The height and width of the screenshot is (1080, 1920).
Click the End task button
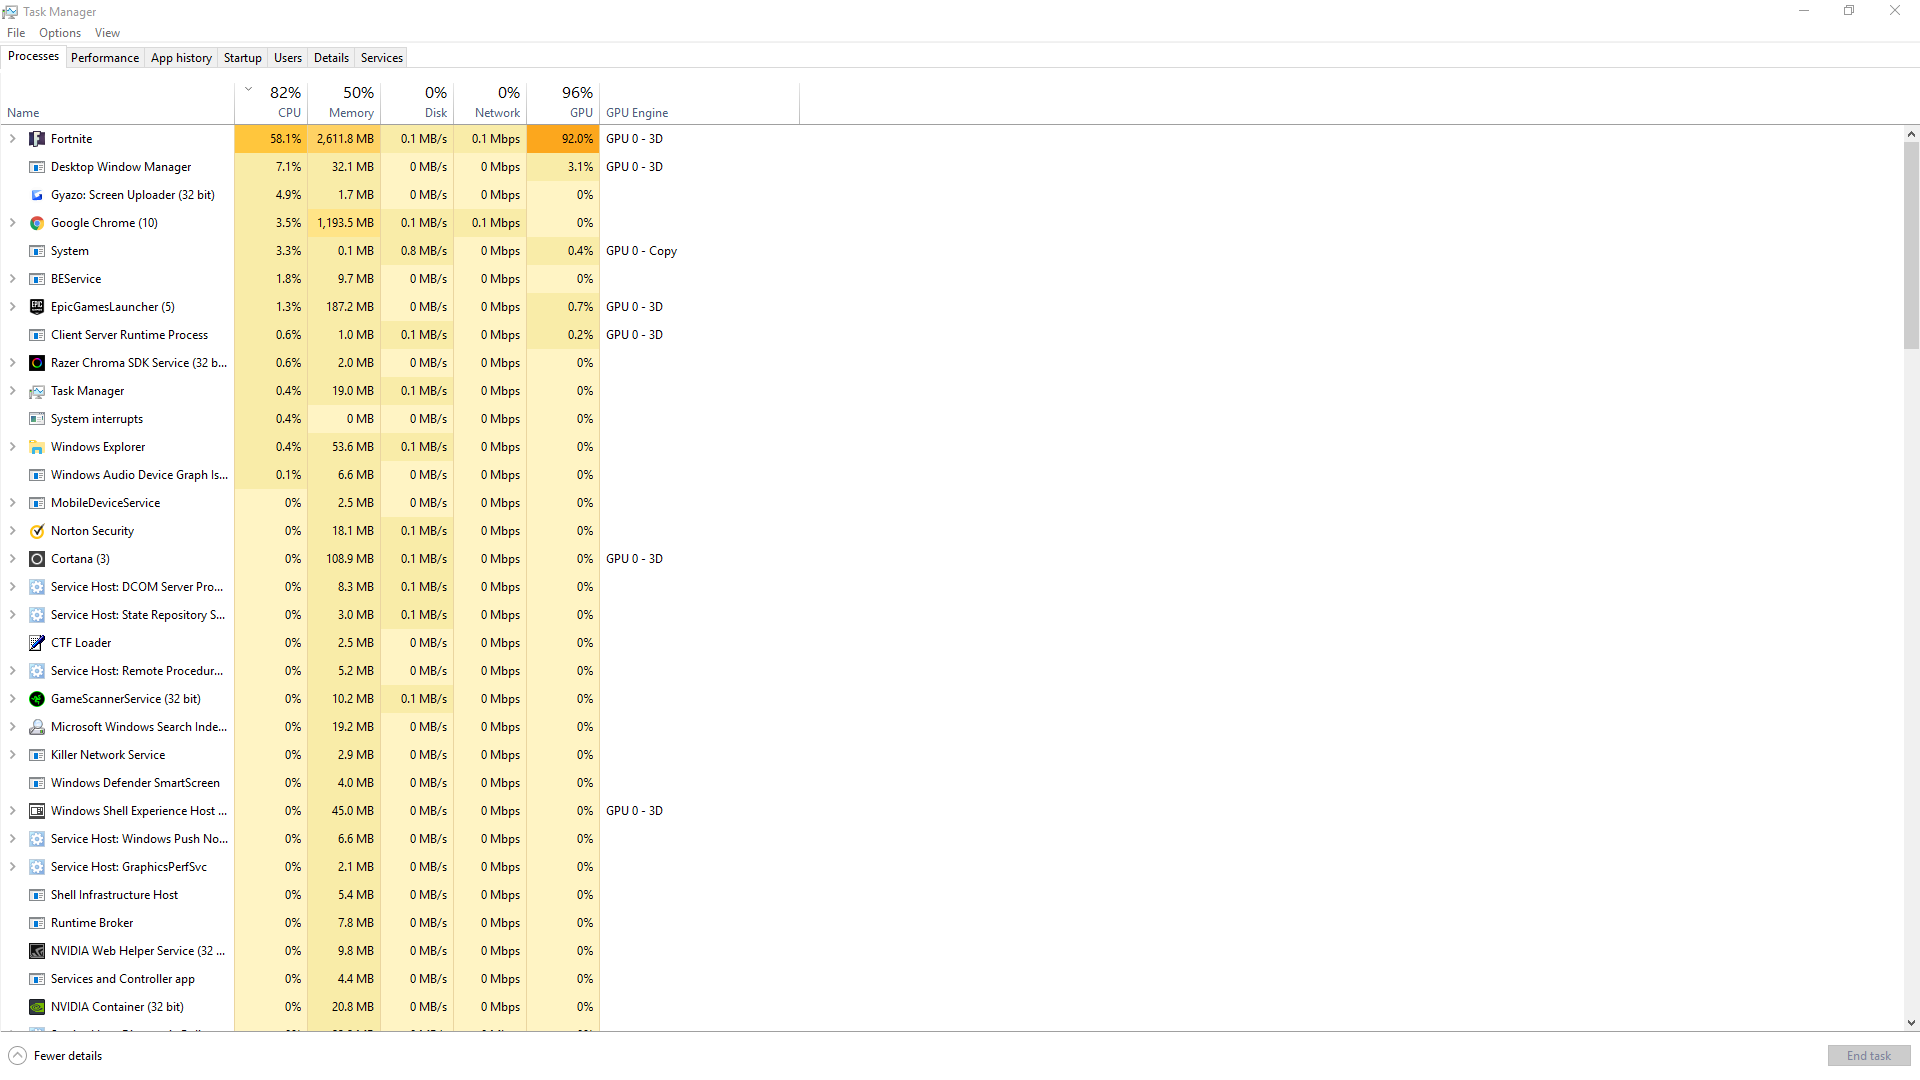(x=1868, y=1056)
